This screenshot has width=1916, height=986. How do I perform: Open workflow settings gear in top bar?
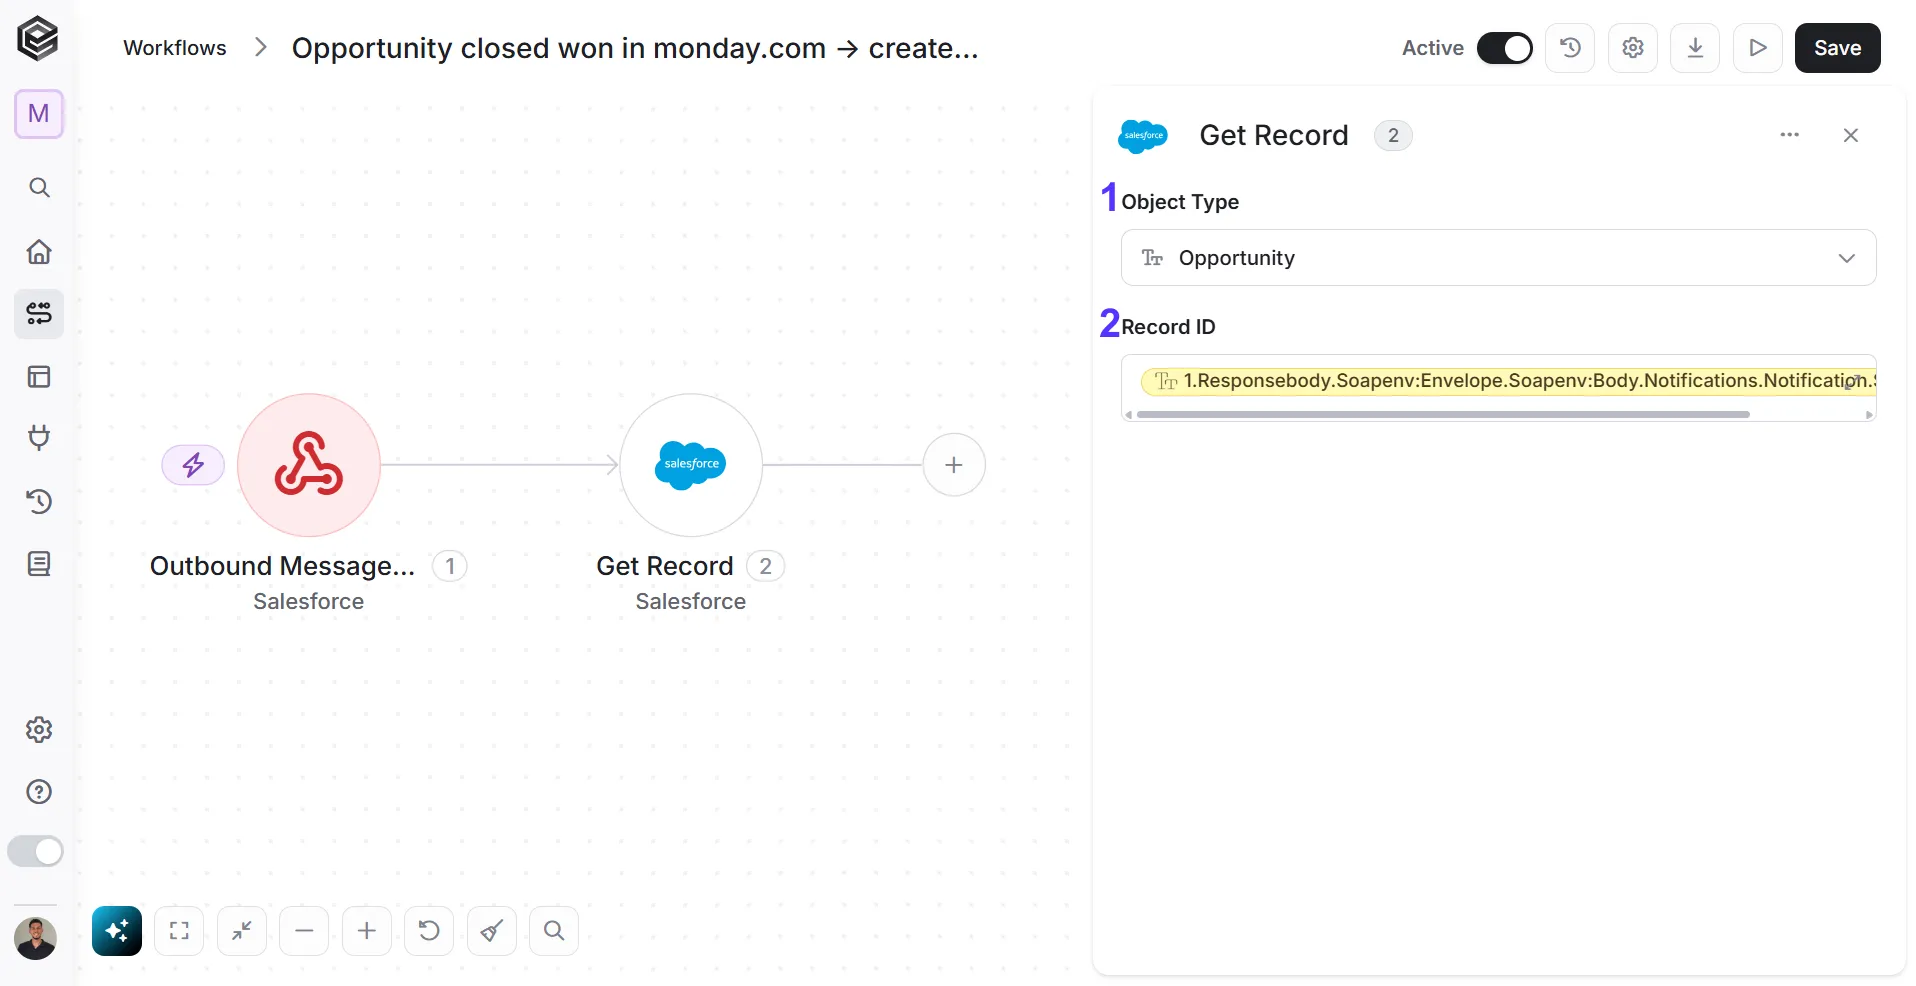point(1633,48)
